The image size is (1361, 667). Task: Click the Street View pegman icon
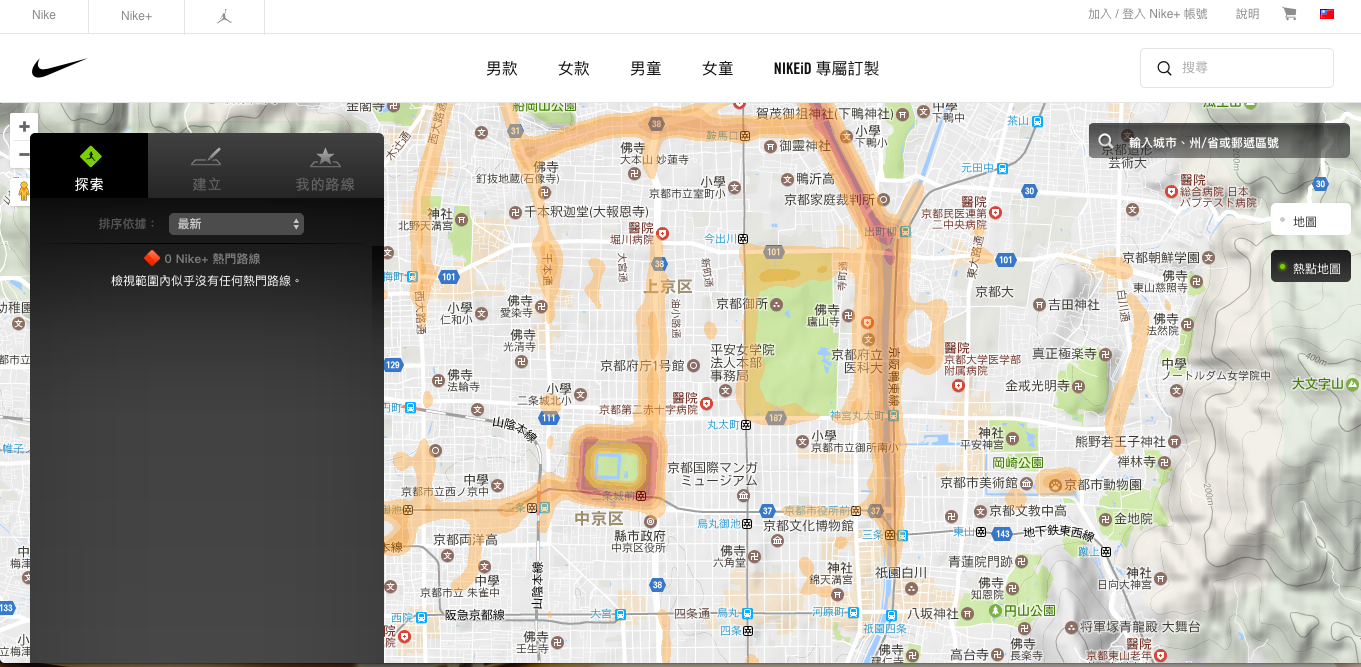click(x=24, y=190)
